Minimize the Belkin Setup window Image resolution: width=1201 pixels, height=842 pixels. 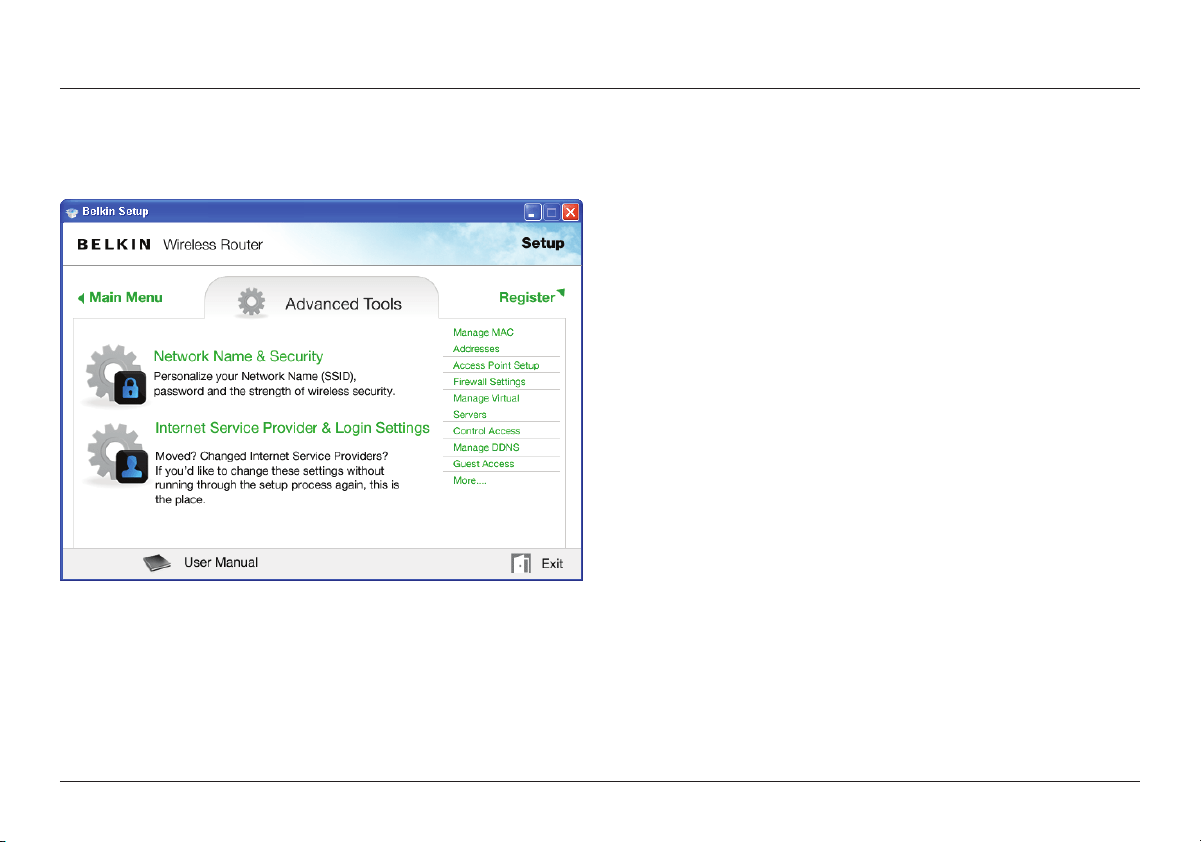(x=533, y=212)
